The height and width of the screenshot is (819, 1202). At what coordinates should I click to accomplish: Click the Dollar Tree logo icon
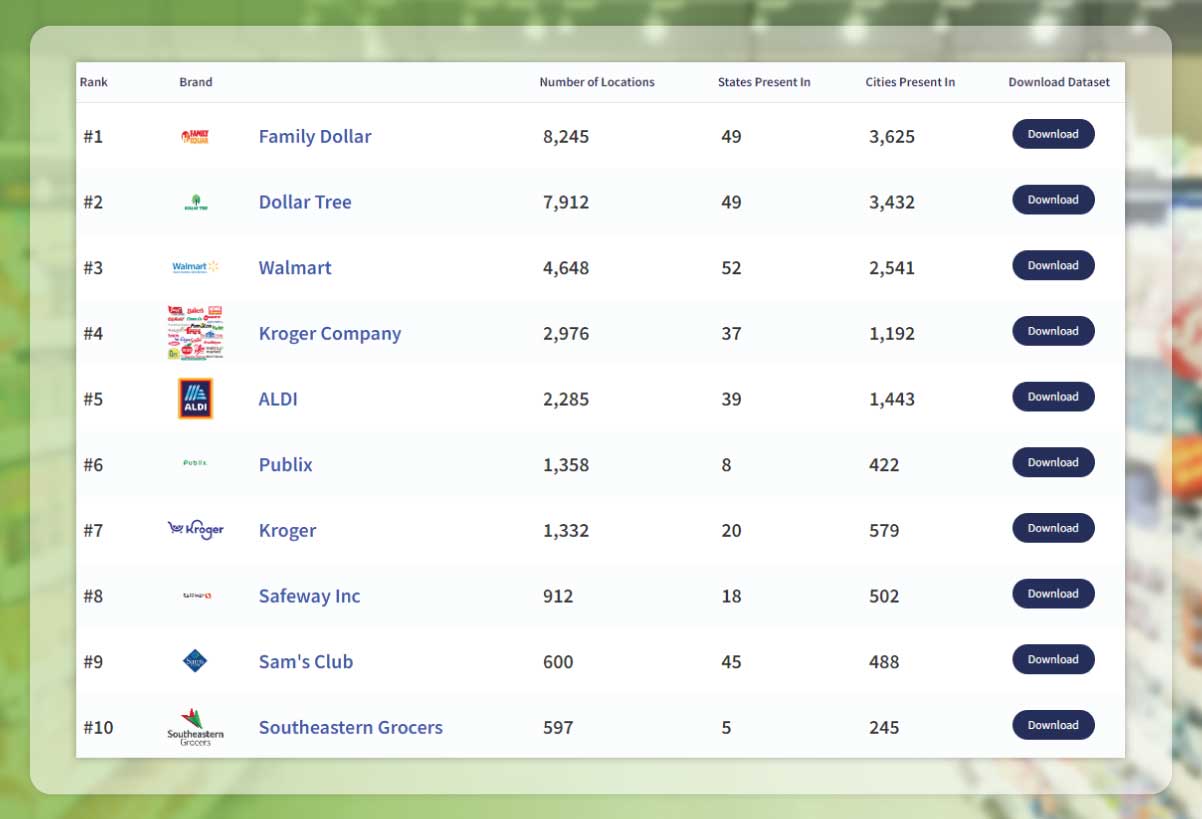coord(196,202)
